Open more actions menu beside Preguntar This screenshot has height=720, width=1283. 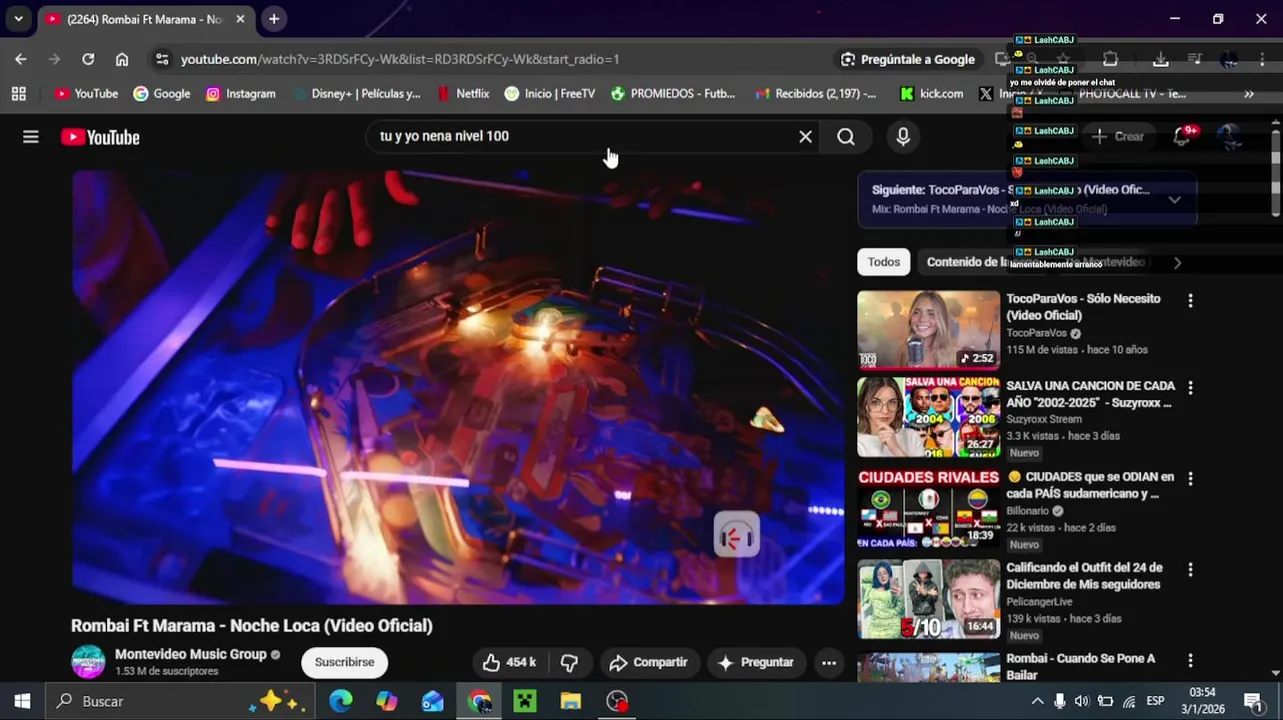[x=829, y=662]
